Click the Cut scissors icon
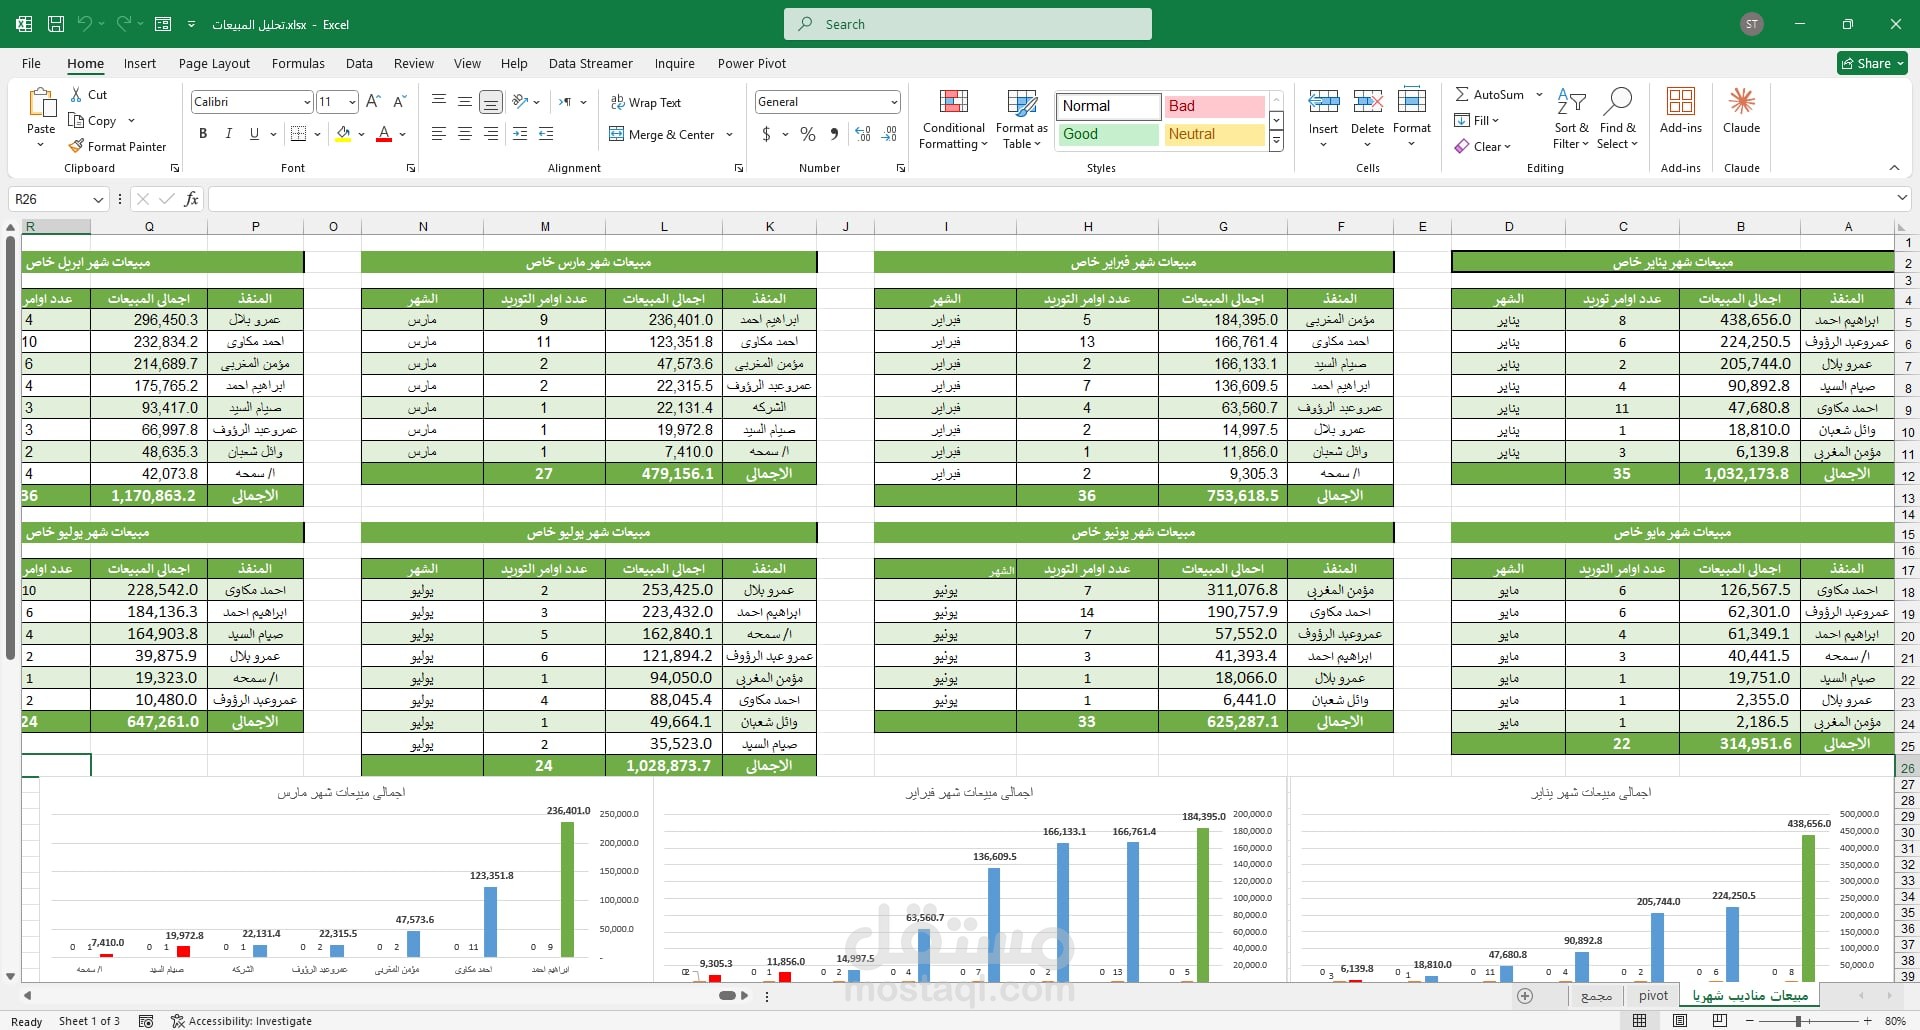The height and width of the screenshot is (1030, 1920). click(x=77, y=94)
